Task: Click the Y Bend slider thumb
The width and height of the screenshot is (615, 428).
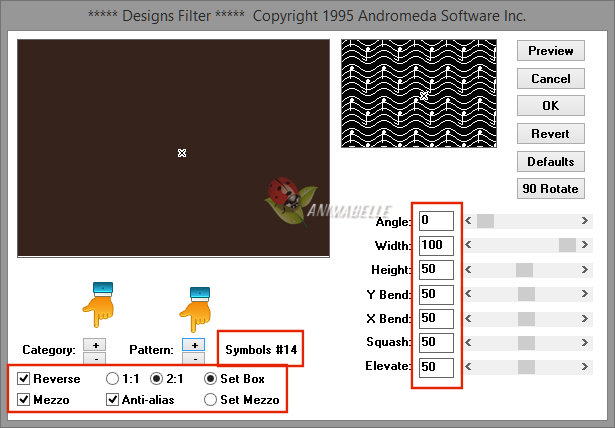Action: pos(526,294)
